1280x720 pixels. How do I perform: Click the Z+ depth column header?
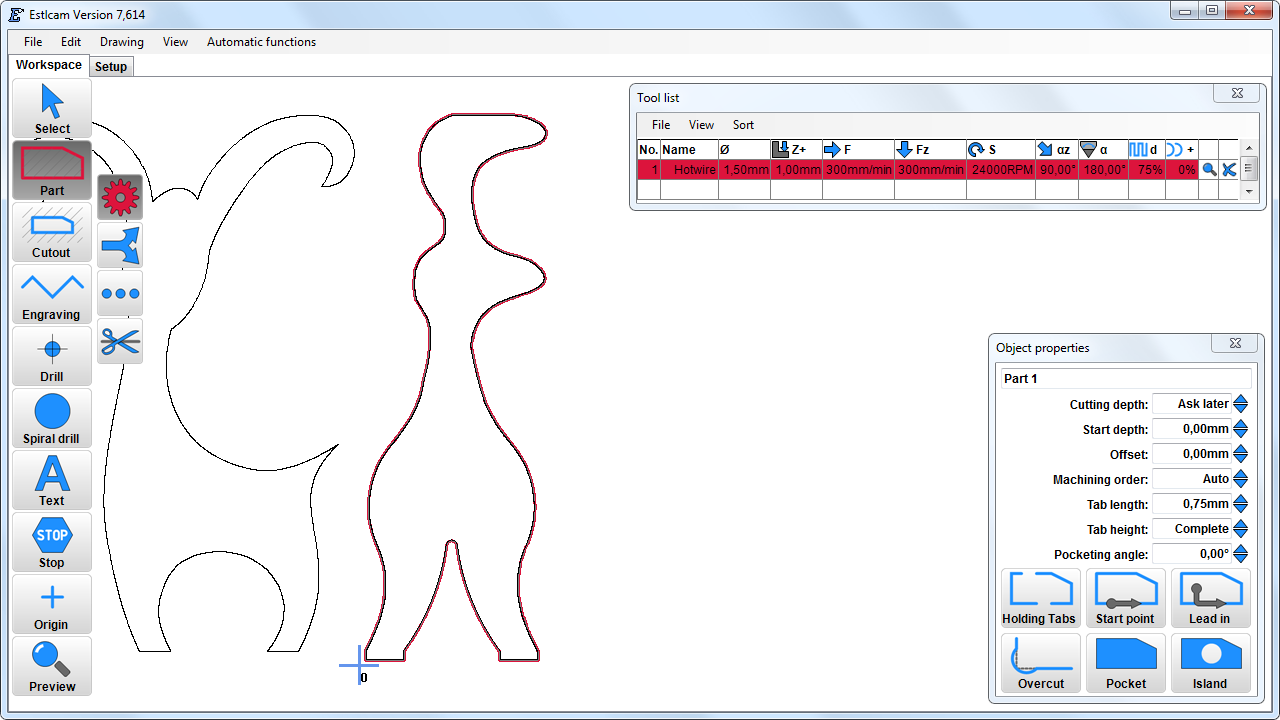796,150
